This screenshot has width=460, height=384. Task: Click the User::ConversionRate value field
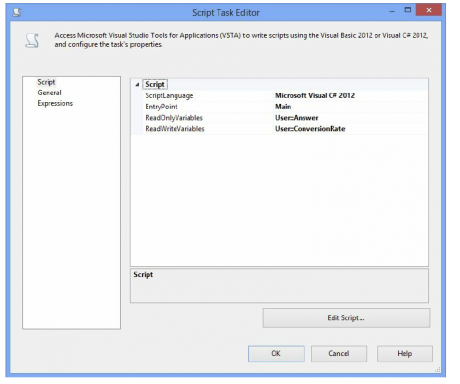(x=350, y=129)
